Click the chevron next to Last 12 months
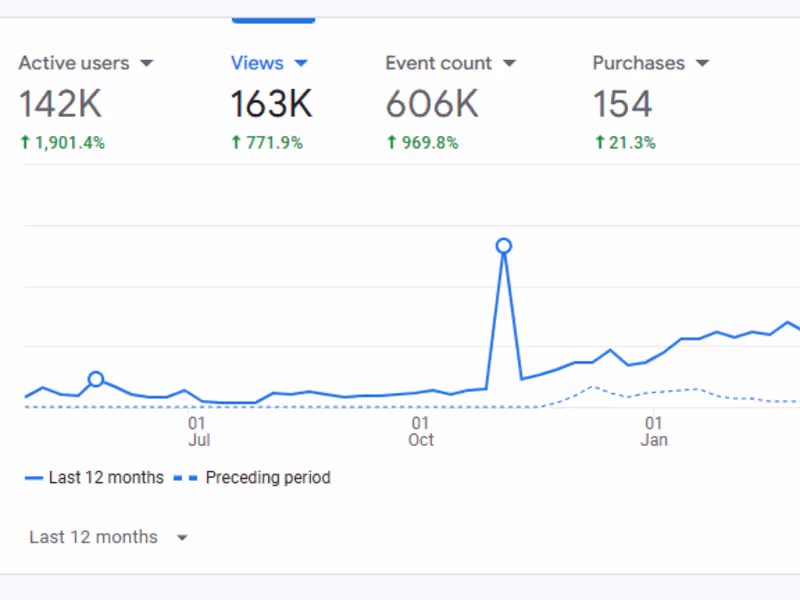 click(182, 537)
